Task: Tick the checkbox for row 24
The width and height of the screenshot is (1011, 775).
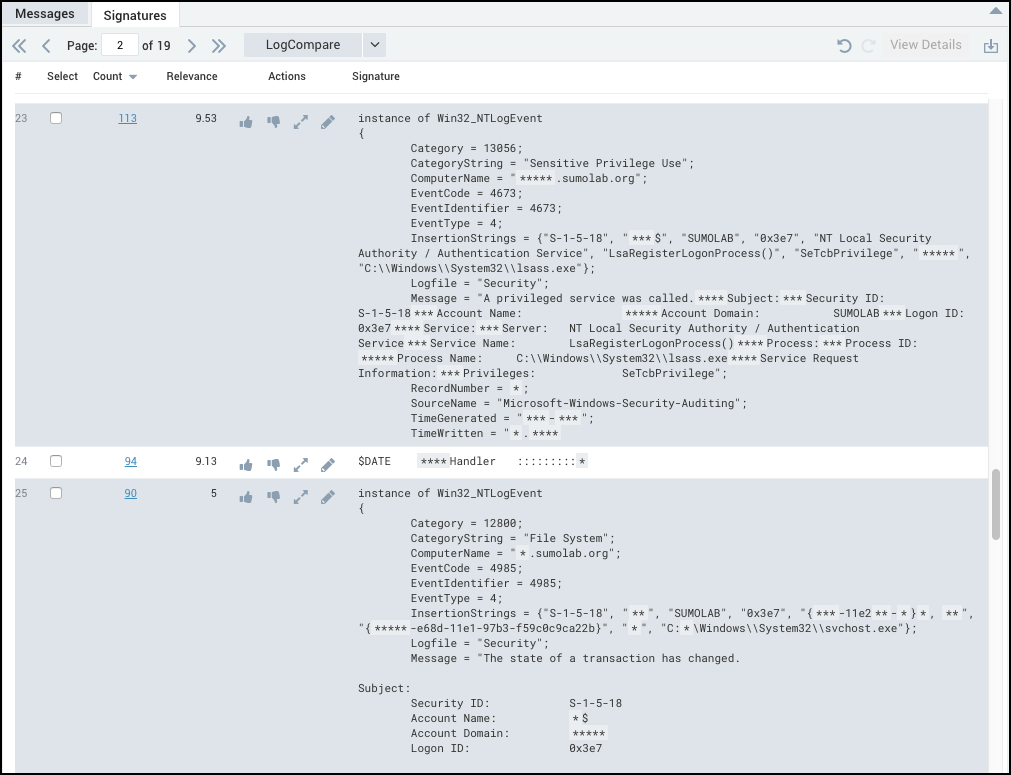Action: tap(56, 461)
